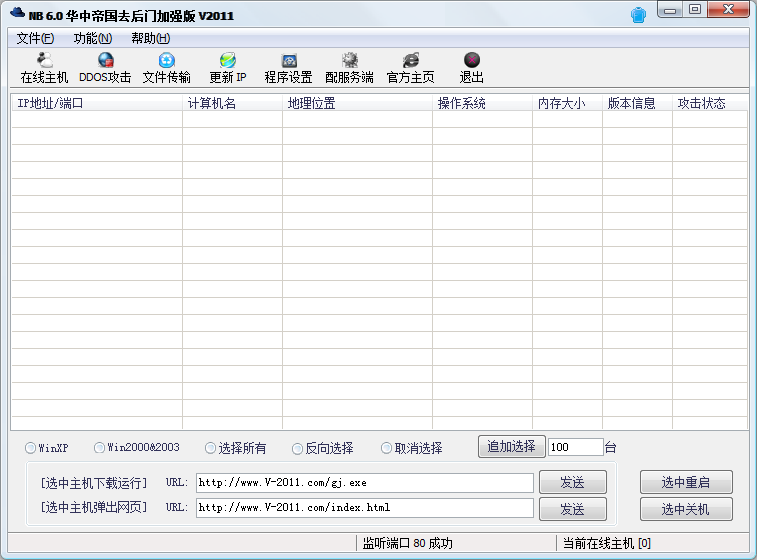Open the 文件传输 file transfer tool

(x=166, y=68)
